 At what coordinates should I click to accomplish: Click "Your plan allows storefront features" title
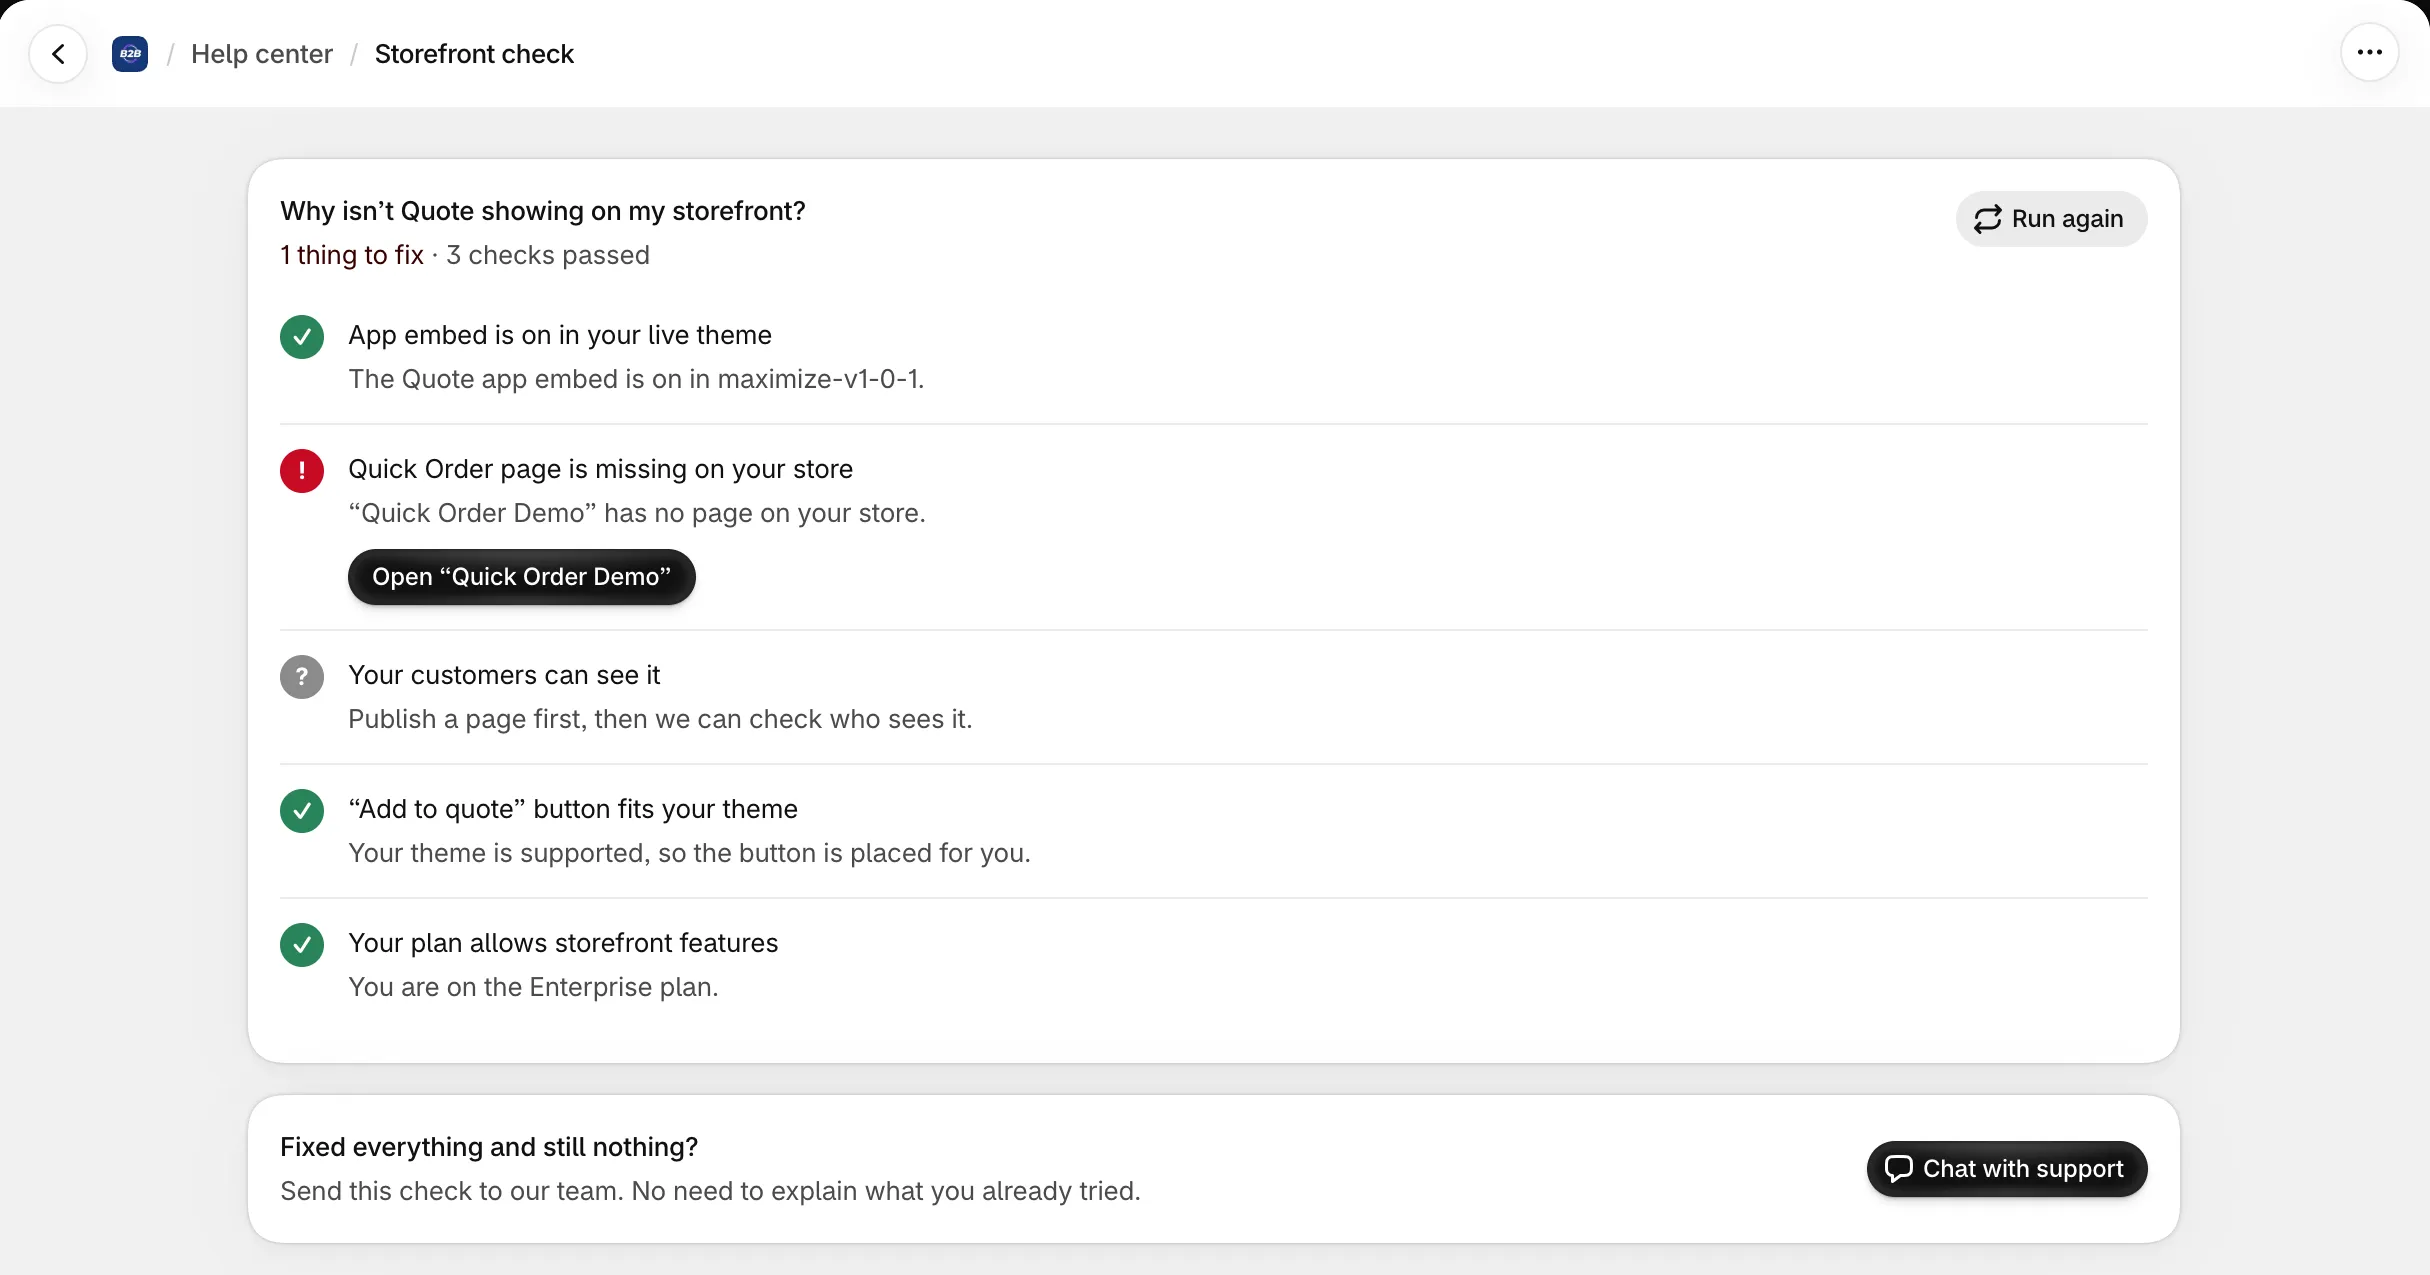563,943
